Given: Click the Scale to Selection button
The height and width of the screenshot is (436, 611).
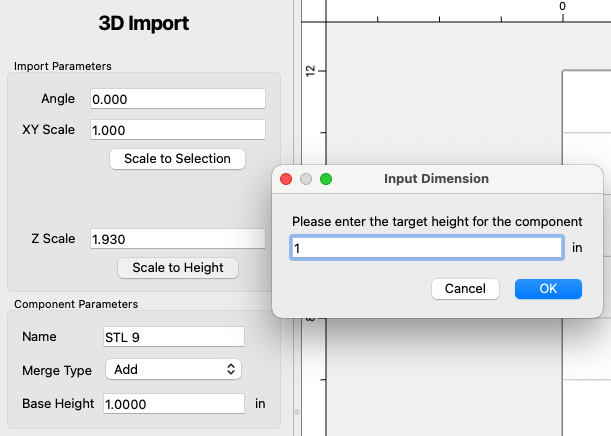Looking at the screenshot, I should [x=177, y=159].
